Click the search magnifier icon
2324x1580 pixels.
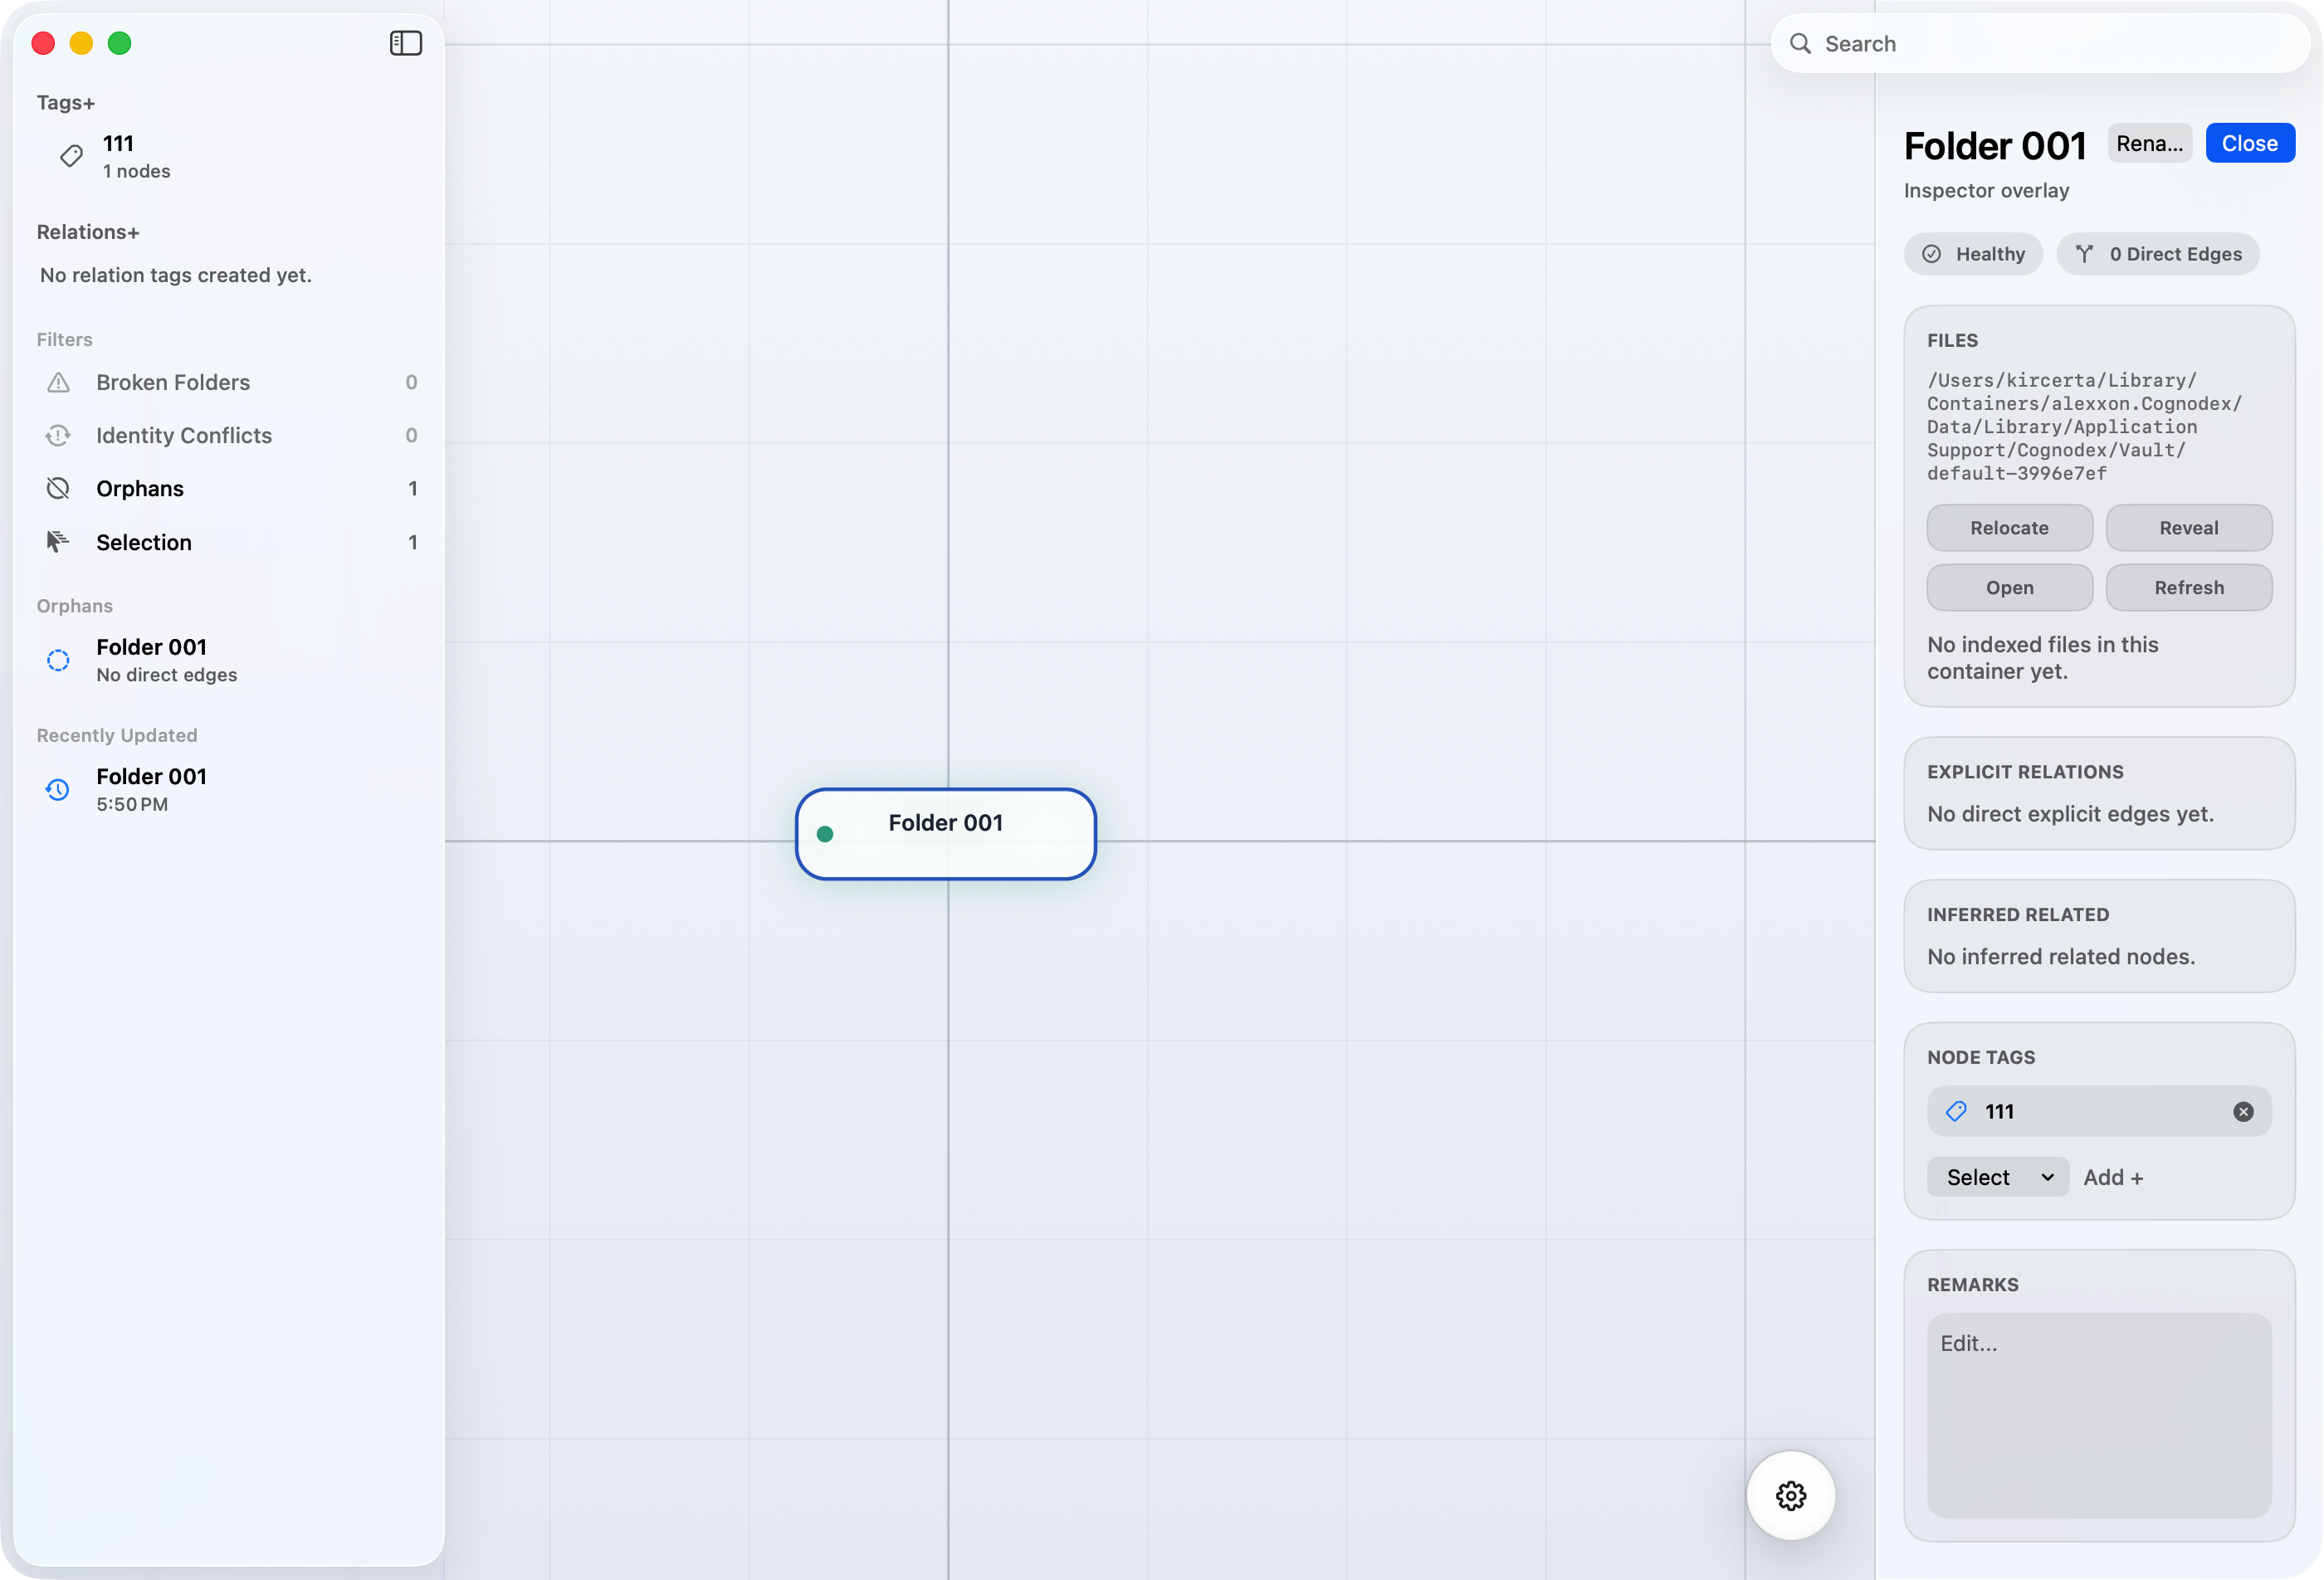tap(1800, 44)
